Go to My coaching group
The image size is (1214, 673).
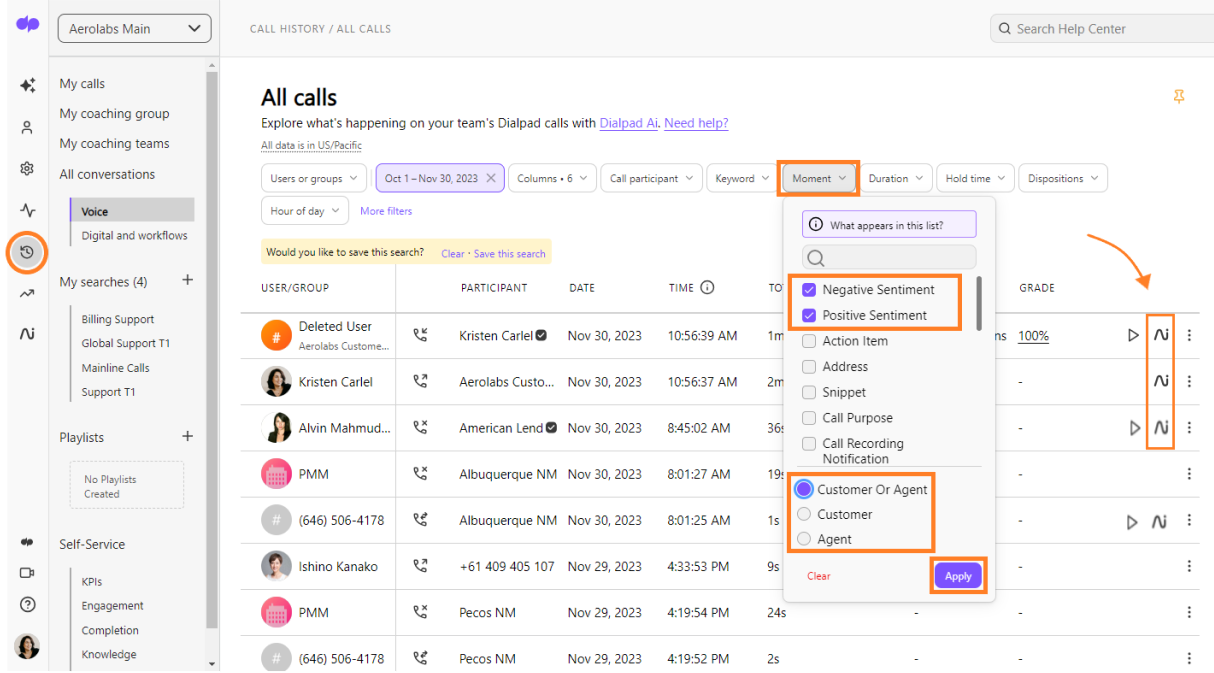[x=114, y=114]
